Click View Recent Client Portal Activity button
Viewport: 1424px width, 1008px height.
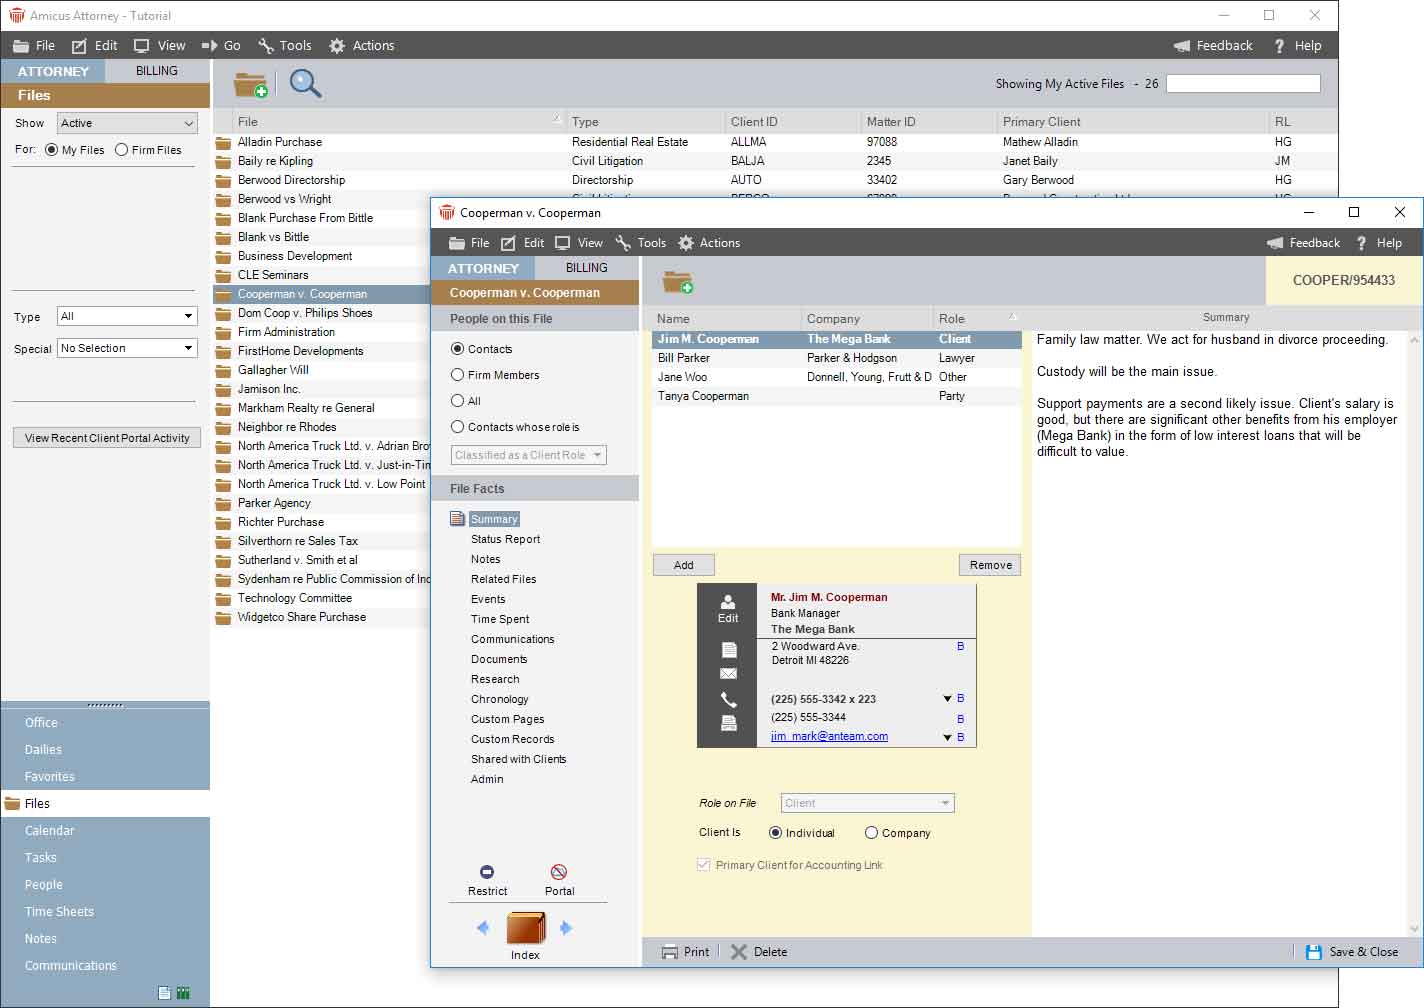point(107,438)
